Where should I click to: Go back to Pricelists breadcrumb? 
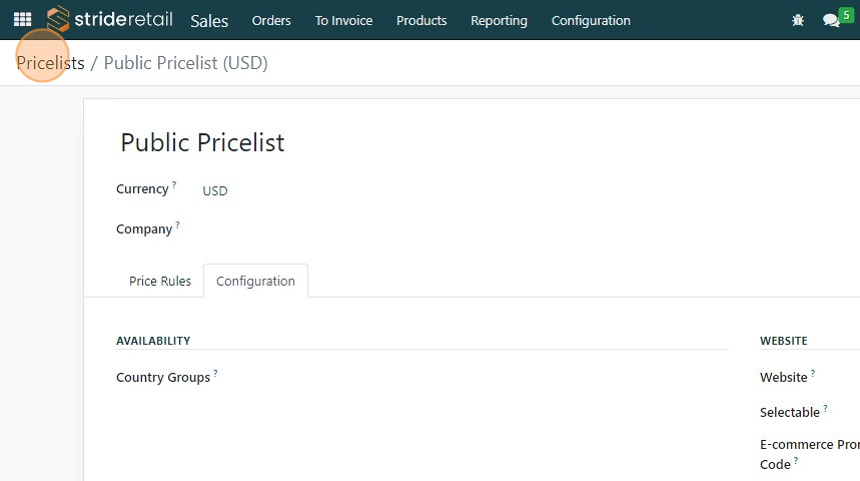(x=50, y=63)
